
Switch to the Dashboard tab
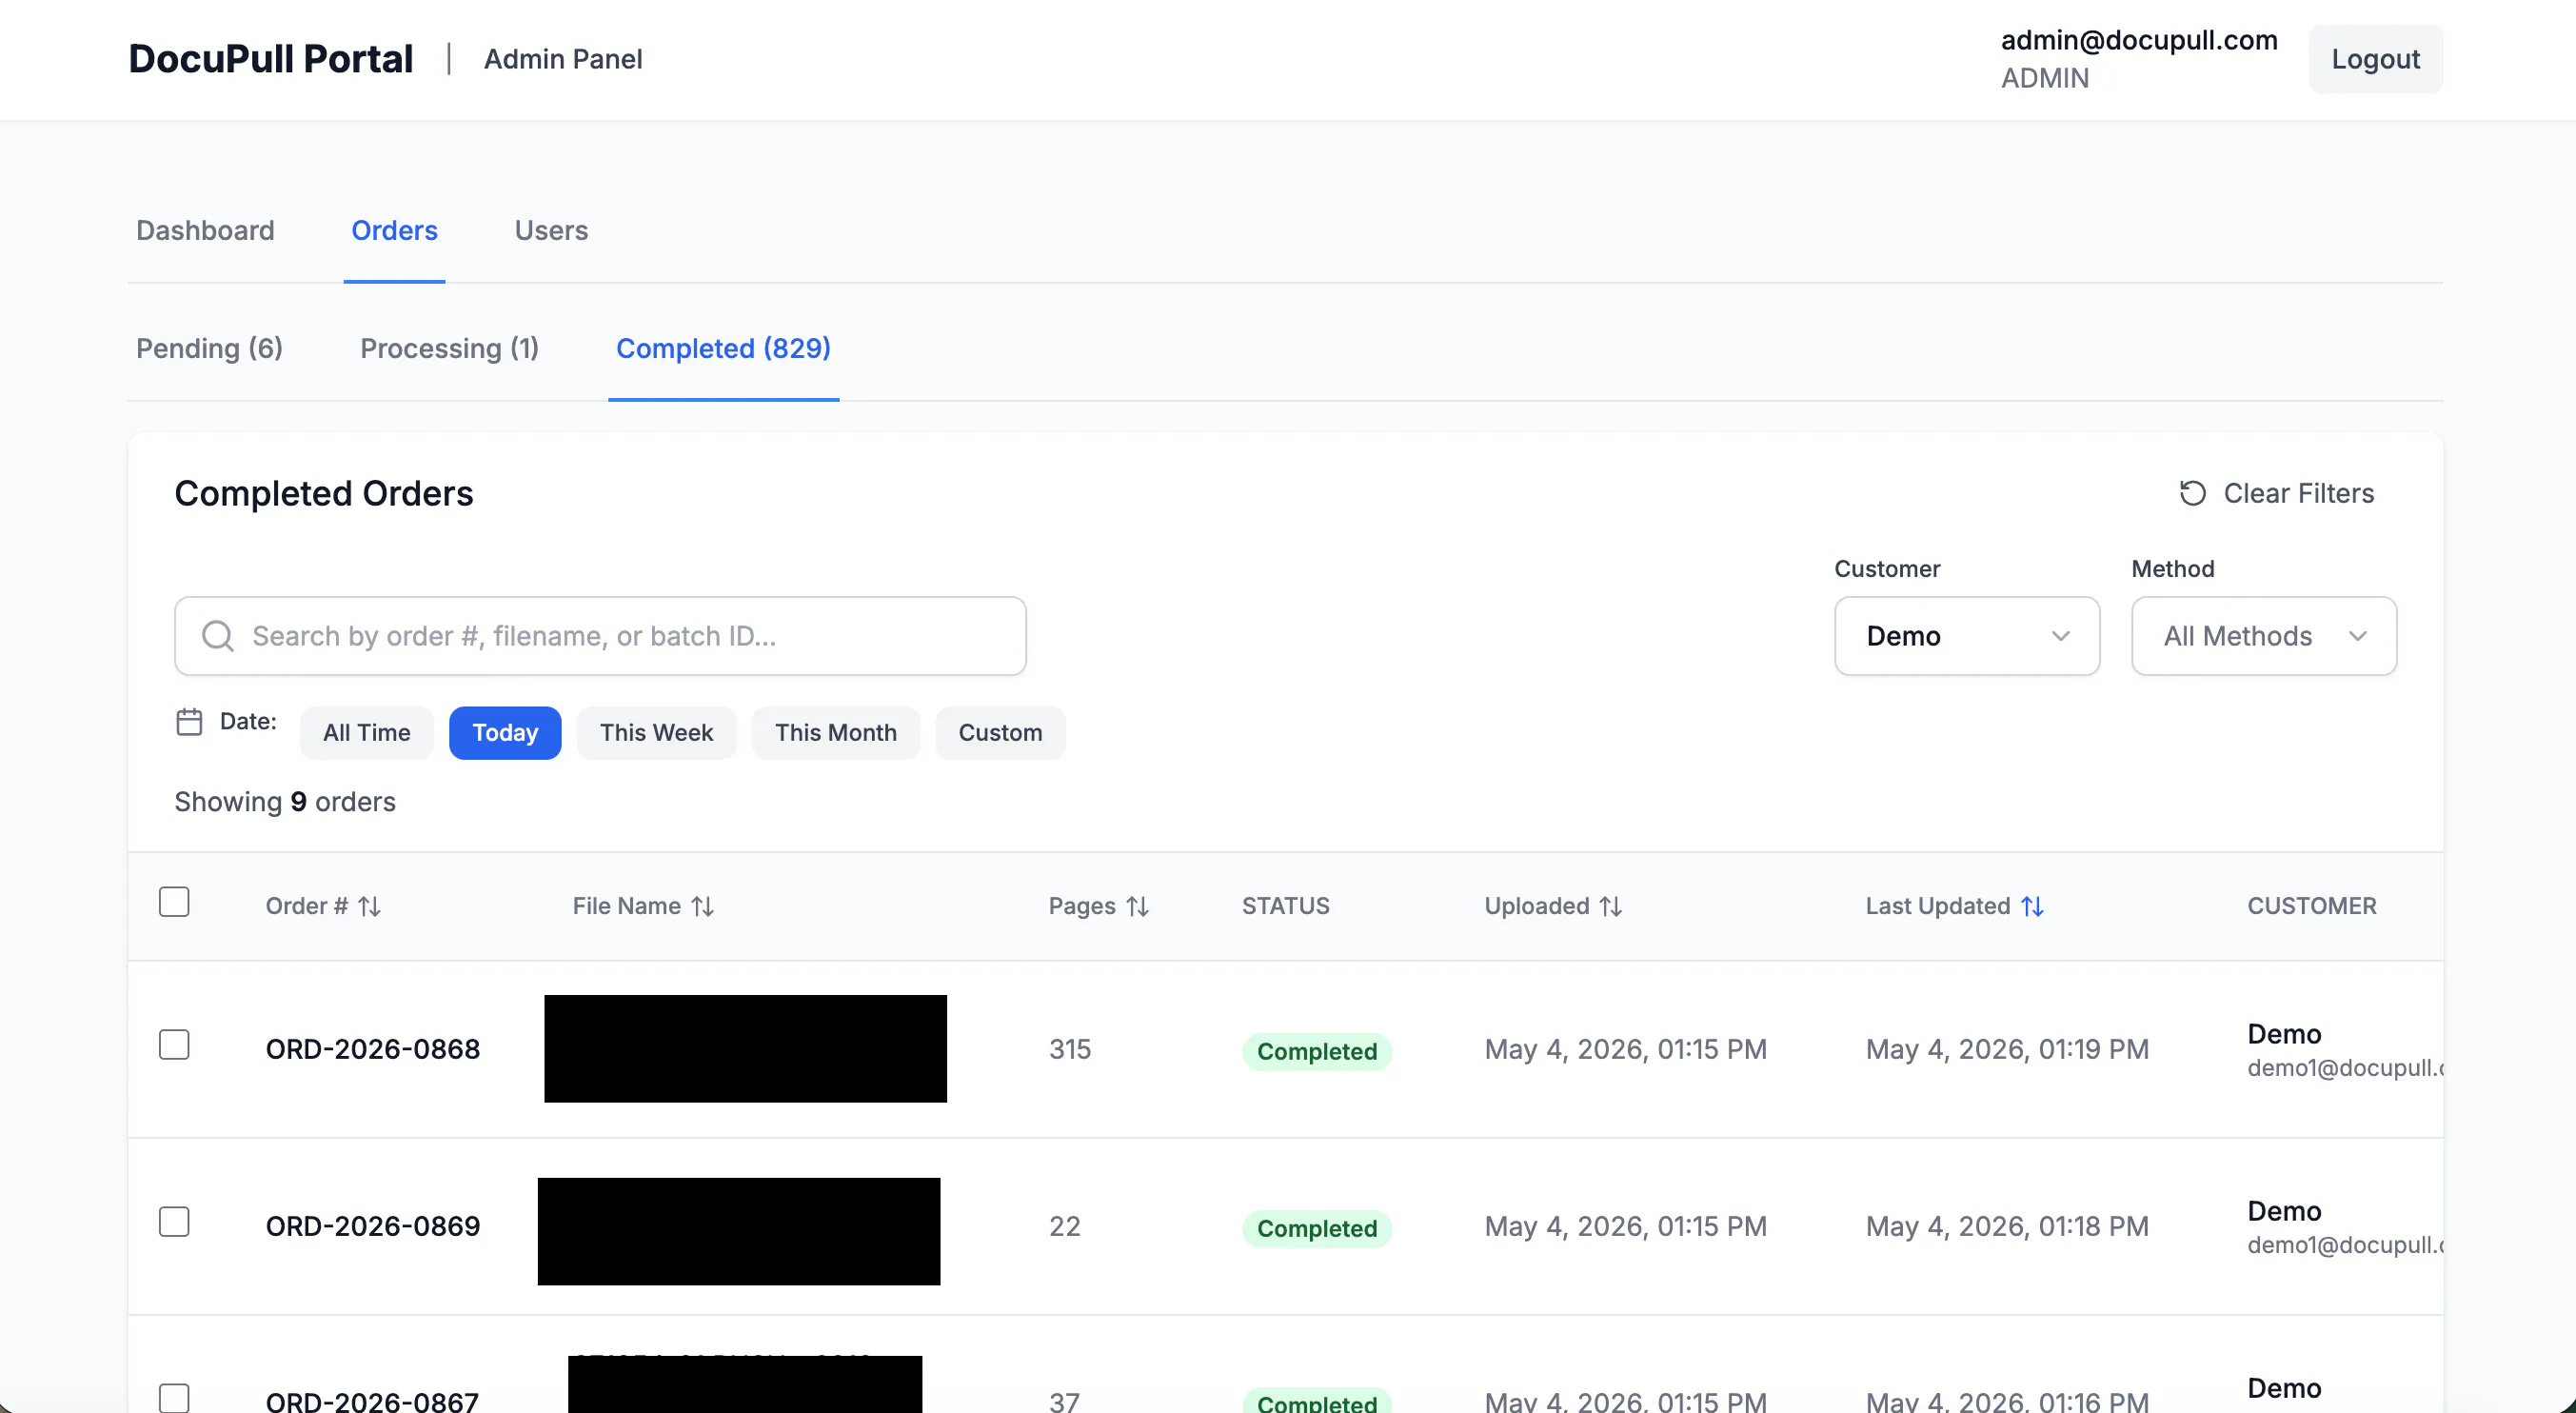[x=205, y=231]
